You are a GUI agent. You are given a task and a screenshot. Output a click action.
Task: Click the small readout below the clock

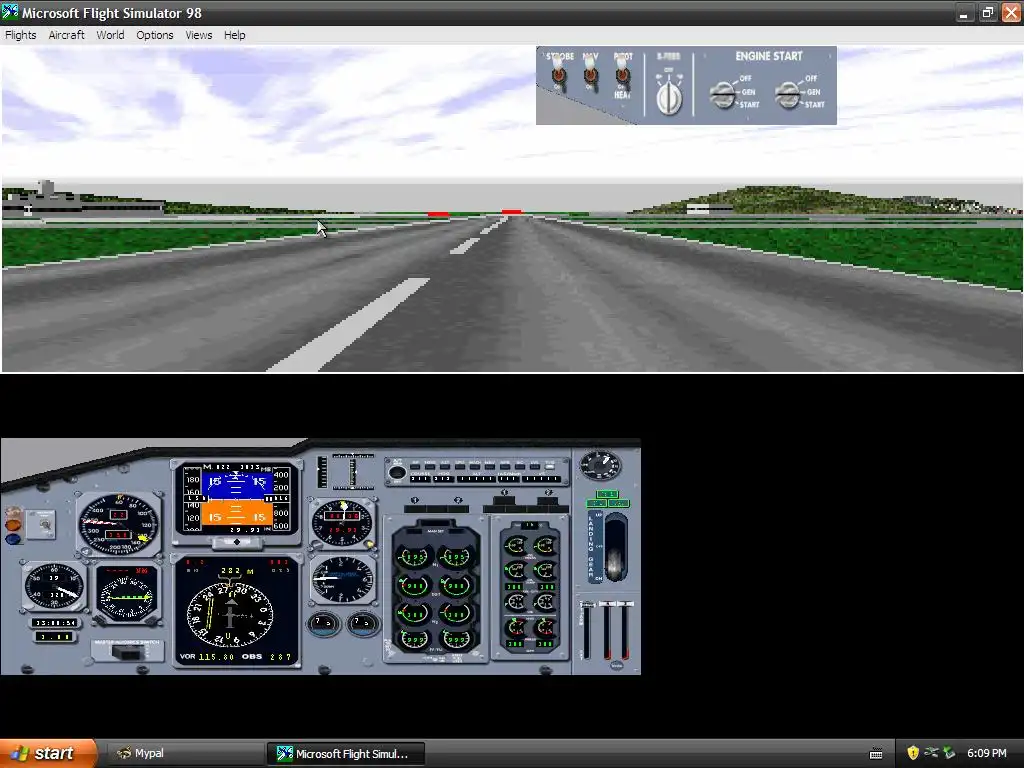coord(55,636)
